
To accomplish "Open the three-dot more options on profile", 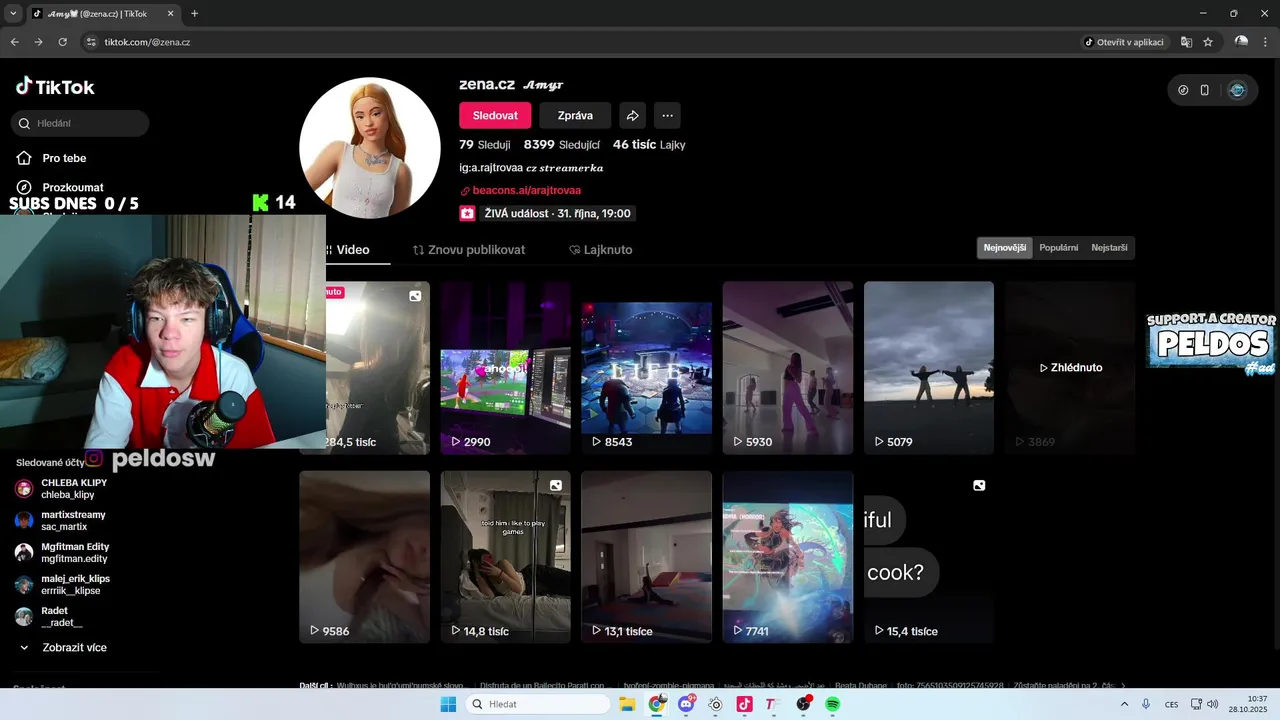I will (667, 116).
